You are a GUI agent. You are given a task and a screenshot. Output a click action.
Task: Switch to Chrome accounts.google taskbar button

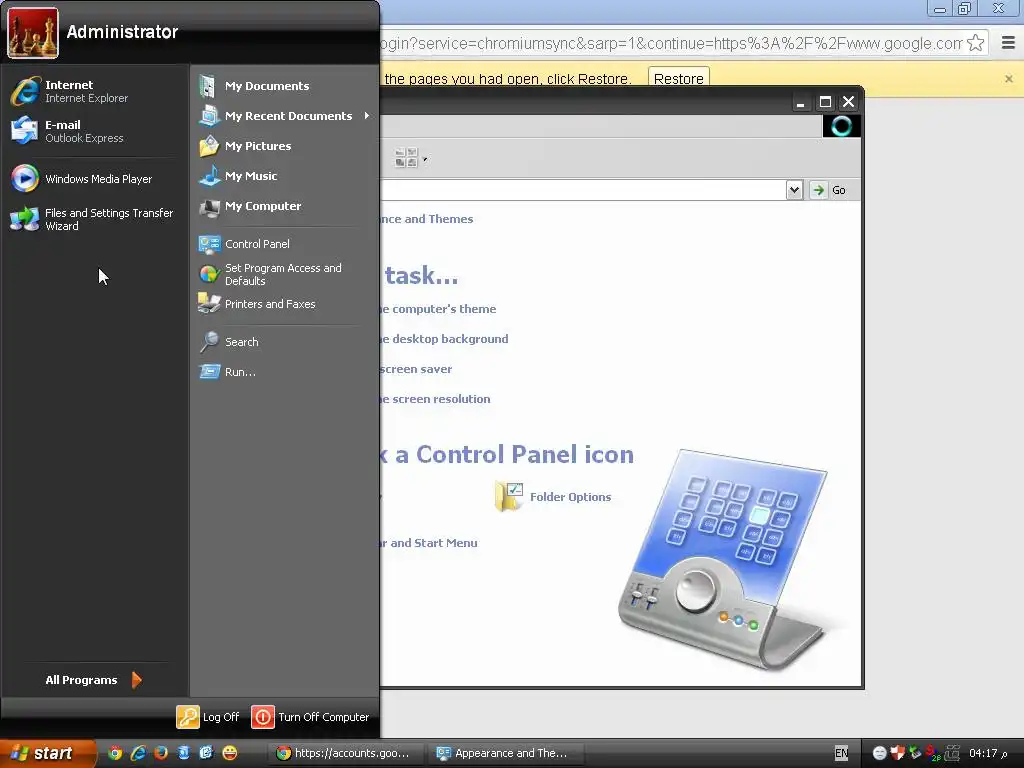pyautogui.click(x=345, y=753)
